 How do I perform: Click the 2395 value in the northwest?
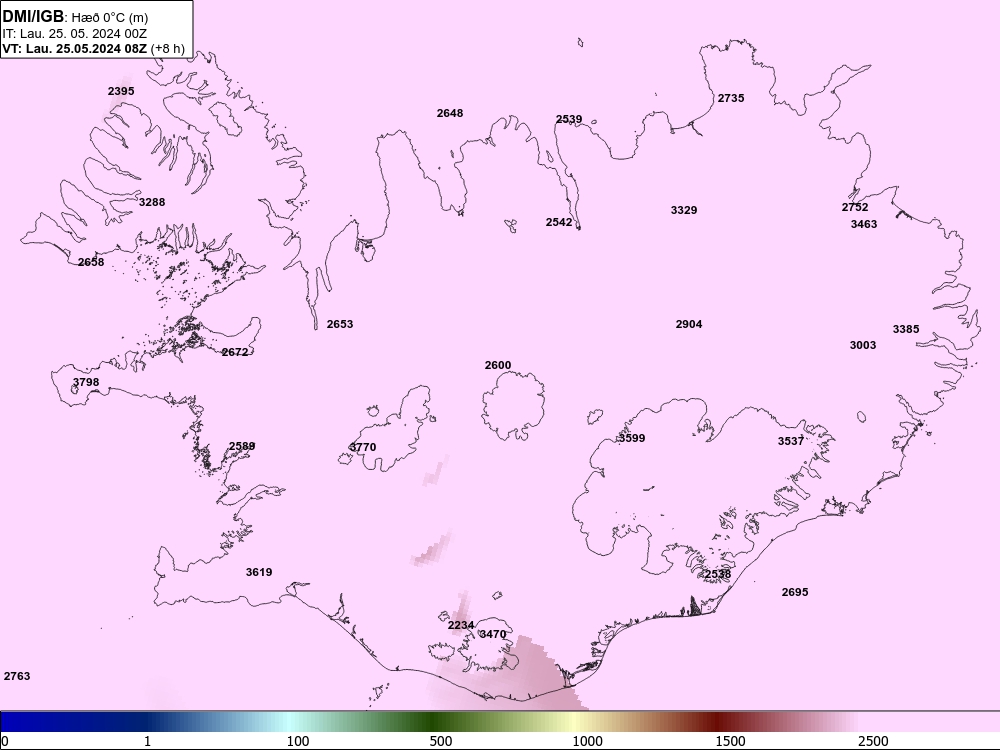121,91
